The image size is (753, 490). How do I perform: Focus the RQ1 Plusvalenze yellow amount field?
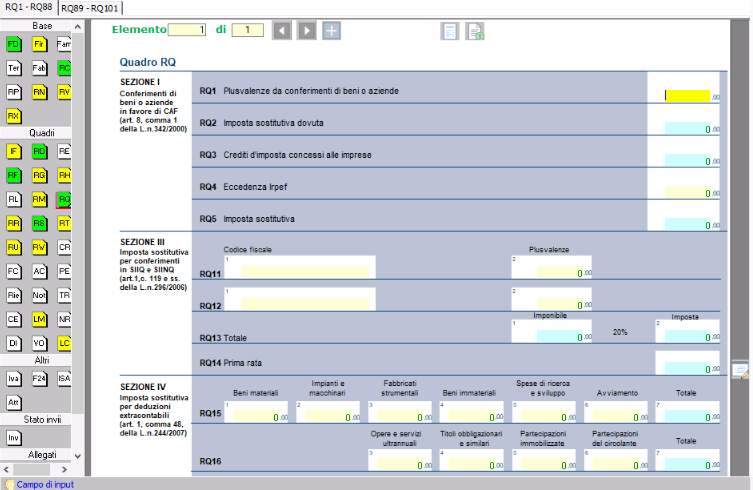(687, 96)
